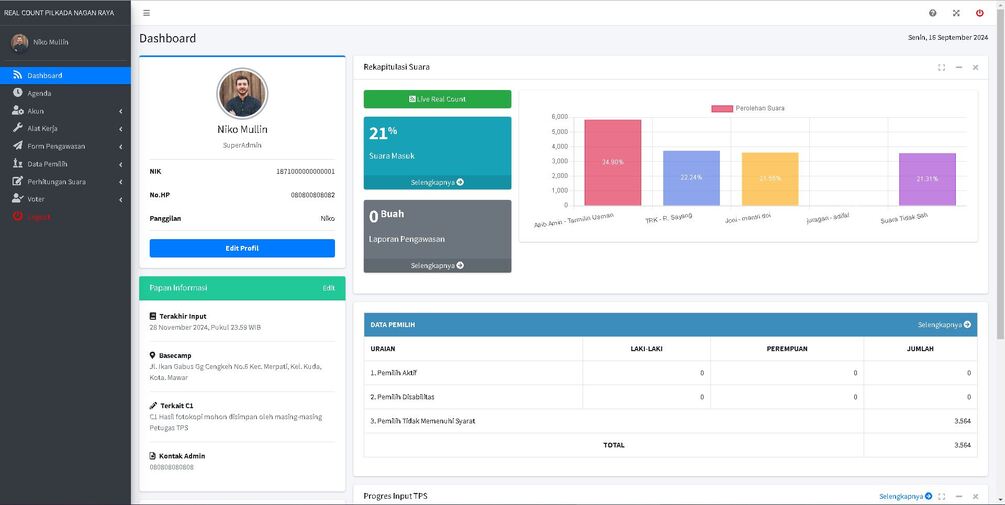The width and height of the screenshot is (1005, 505).
Task: Open Selengkapnya link in Progres Input TPS header
Action: 905,496
